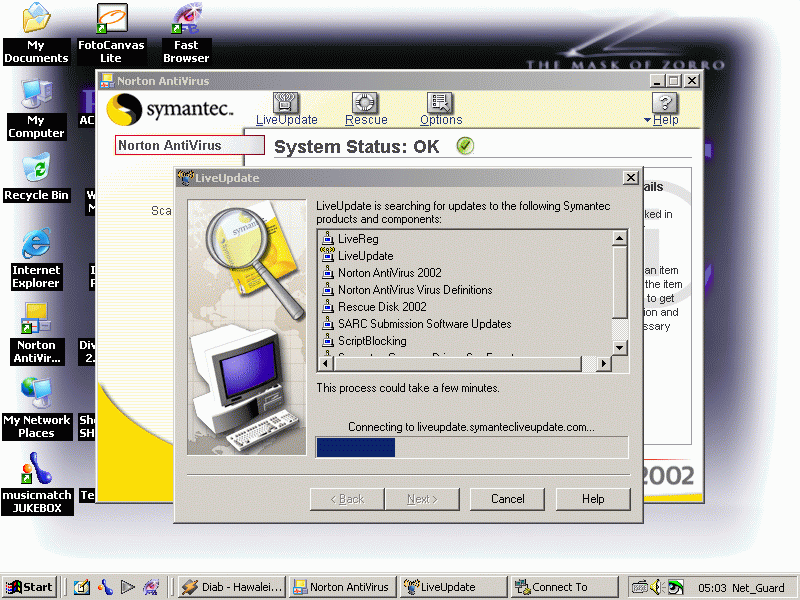Click the products list scroll down arrow
Image resolution: width=800 pixels, height=600 pixels.
(x=619, y=348)
